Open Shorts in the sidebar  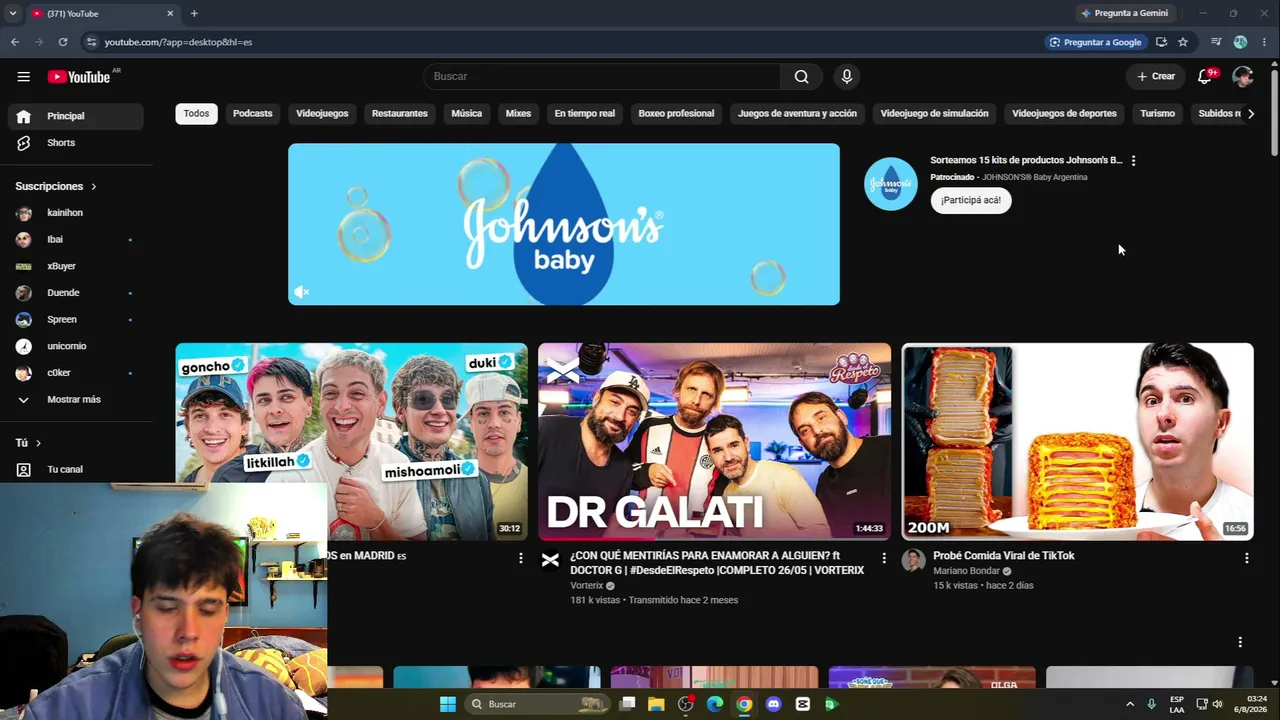(x=76, y=143)
